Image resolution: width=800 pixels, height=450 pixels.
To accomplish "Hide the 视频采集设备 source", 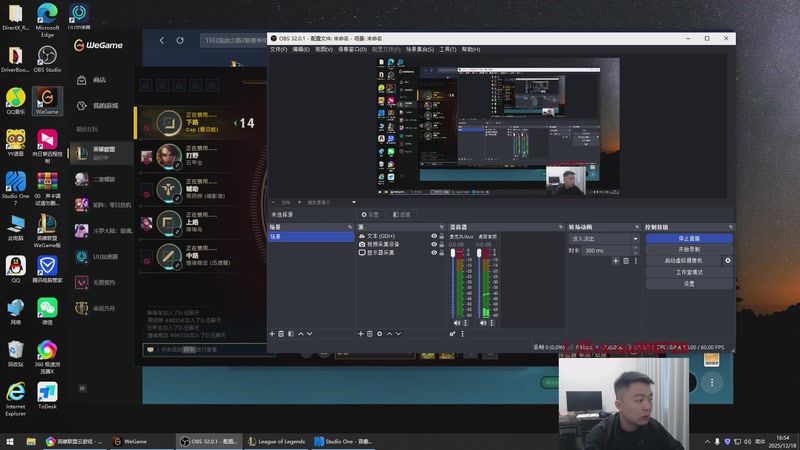I will coord(434,244).
